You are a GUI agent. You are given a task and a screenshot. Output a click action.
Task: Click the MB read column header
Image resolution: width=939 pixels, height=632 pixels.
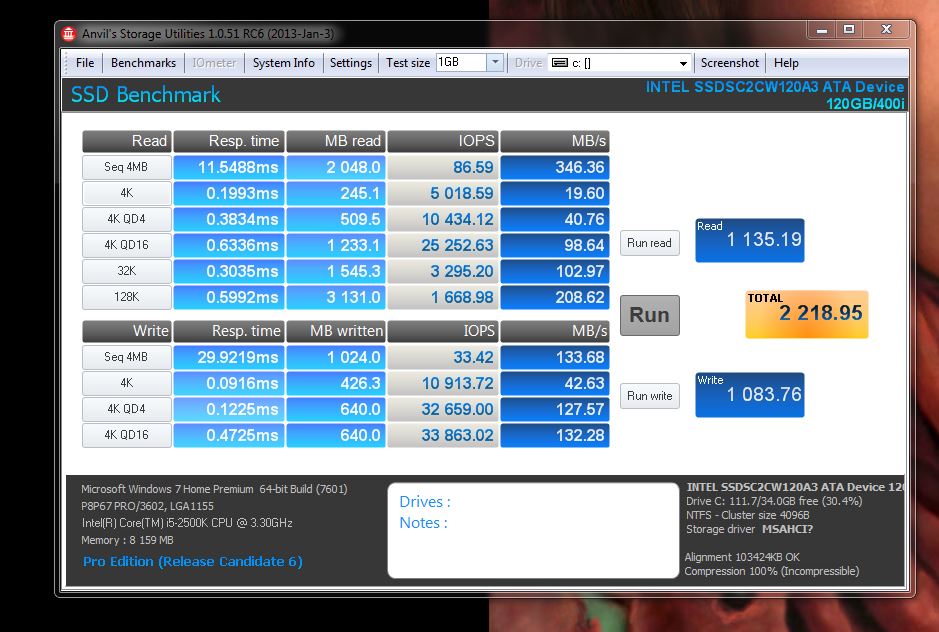coord(336,141)
